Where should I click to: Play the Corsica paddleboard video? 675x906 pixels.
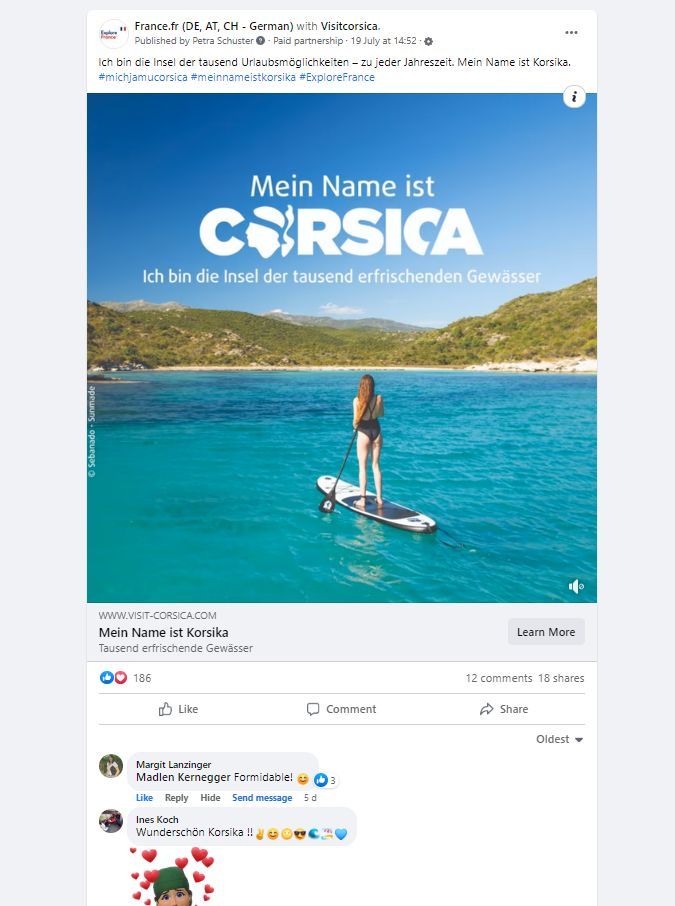coord(342,348)
